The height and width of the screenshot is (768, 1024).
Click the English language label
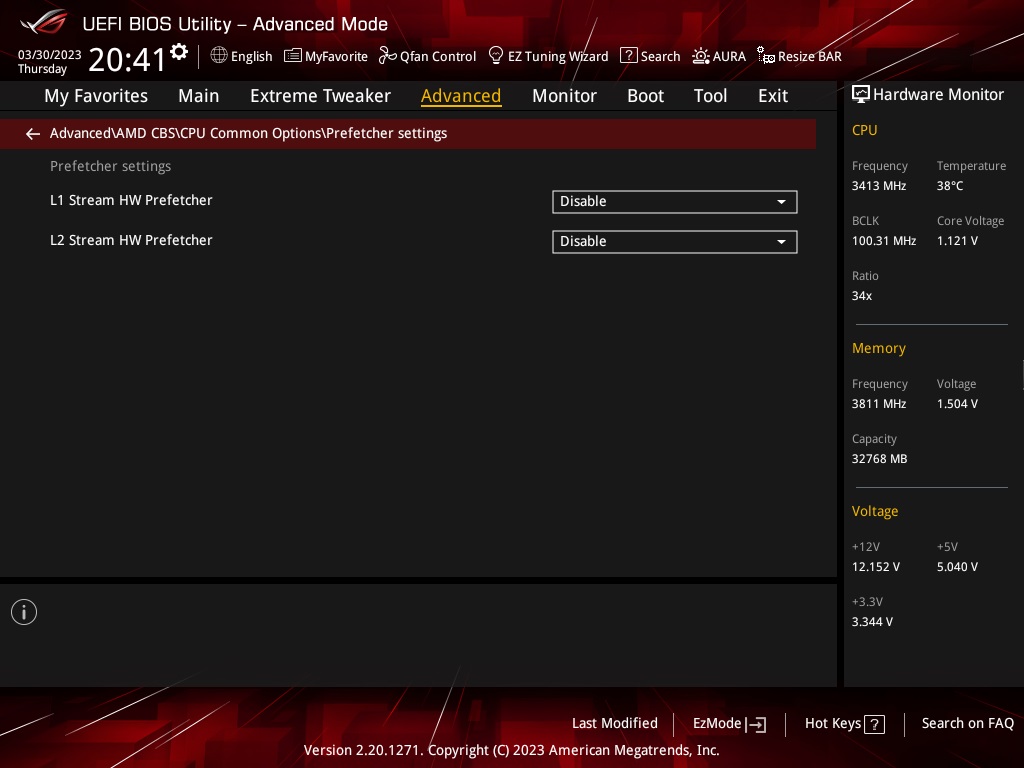[251, 57]
